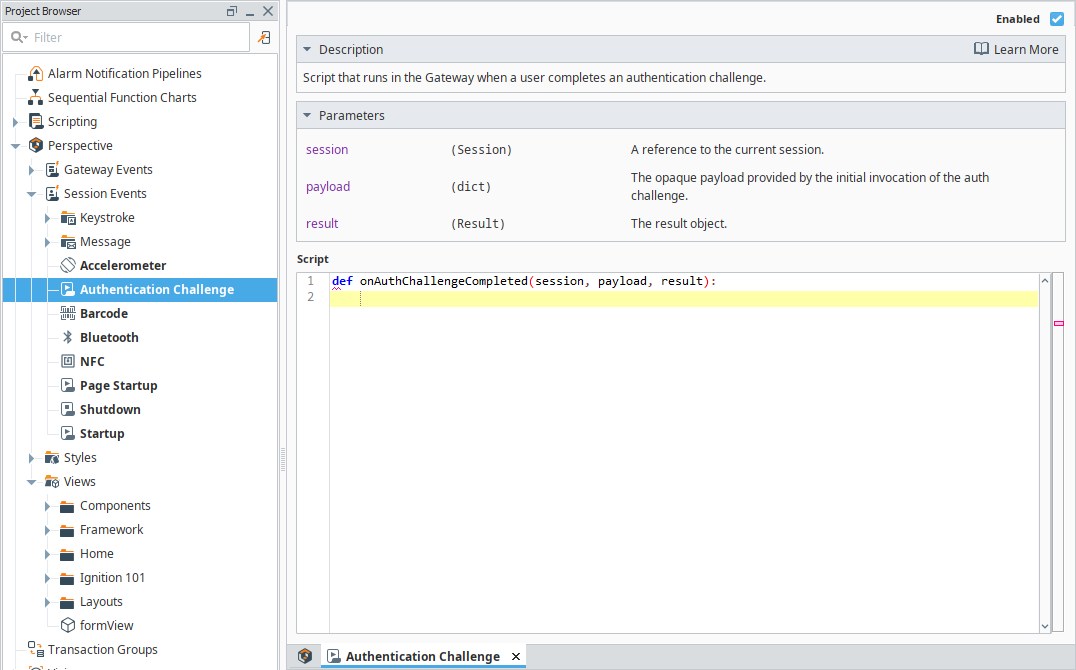This screenshot has height=670, width=1076.
Task: Click the Sequential Function Charts icon
Action: 36,97
